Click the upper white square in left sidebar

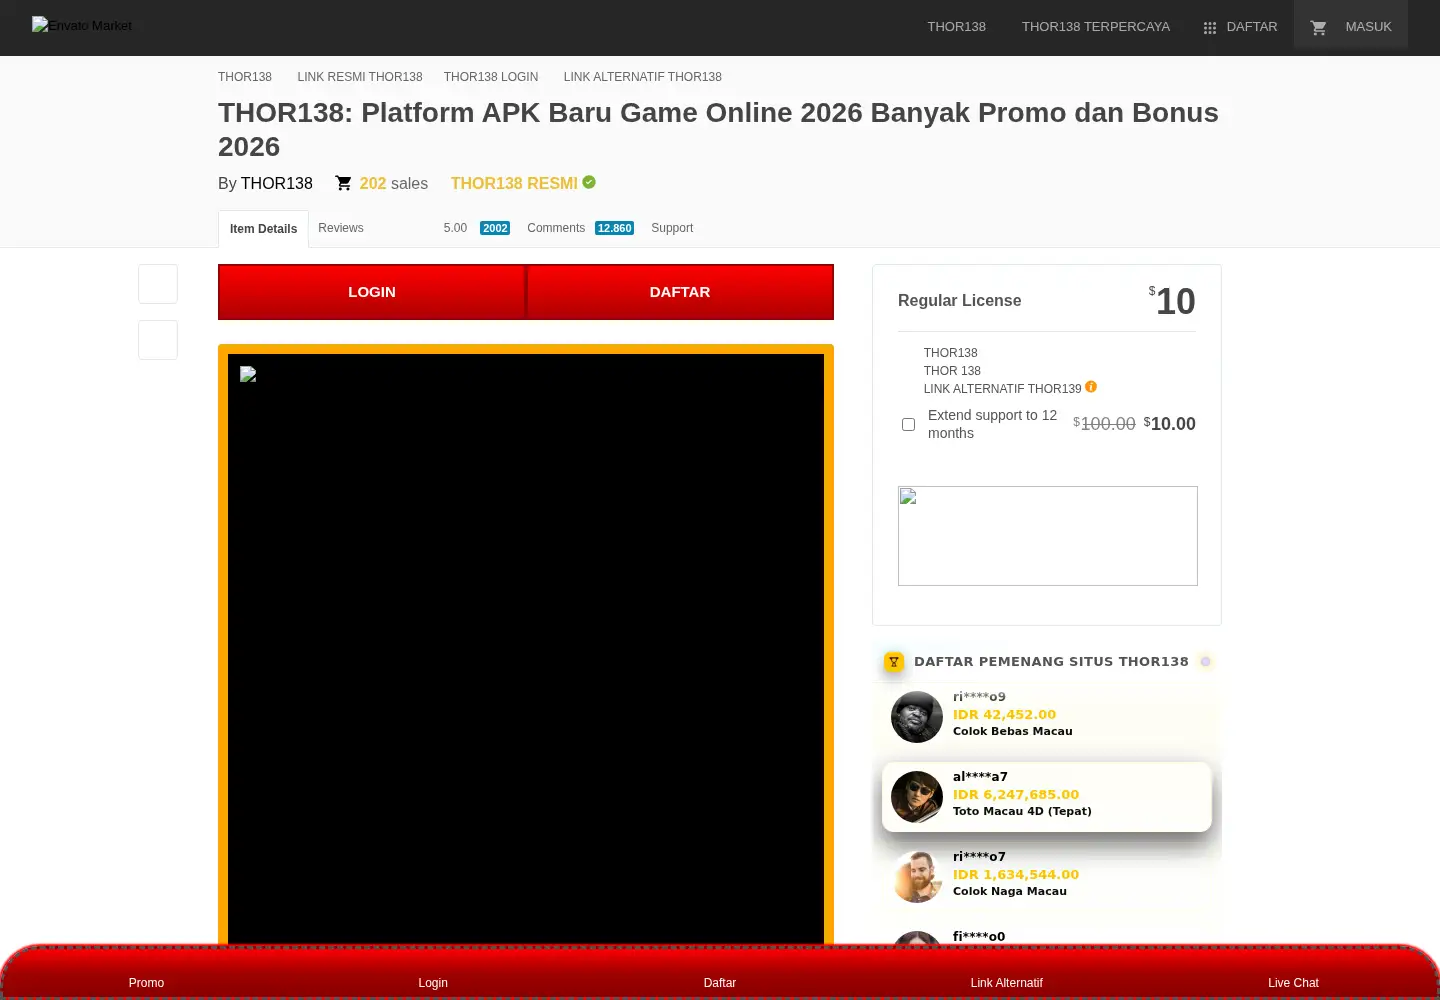point(158,284)
